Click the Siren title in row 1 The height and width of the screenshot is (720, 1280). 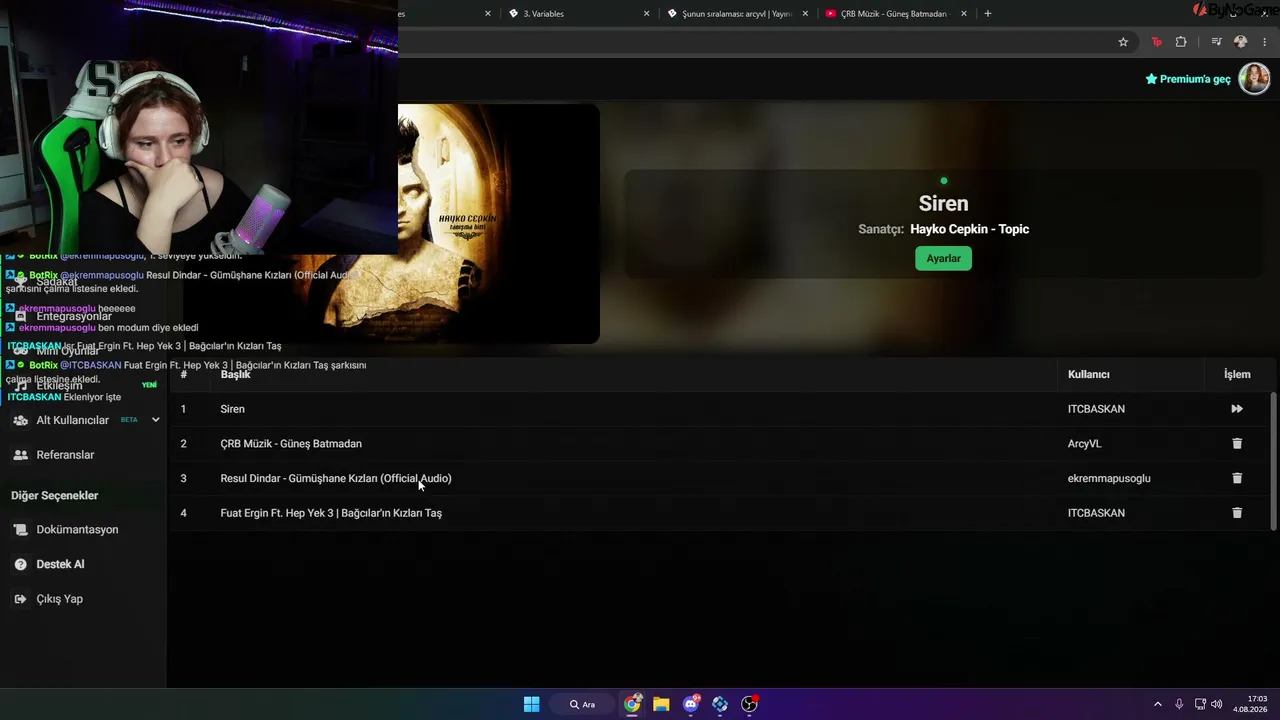pyautogui.click(x=232, y=409)
